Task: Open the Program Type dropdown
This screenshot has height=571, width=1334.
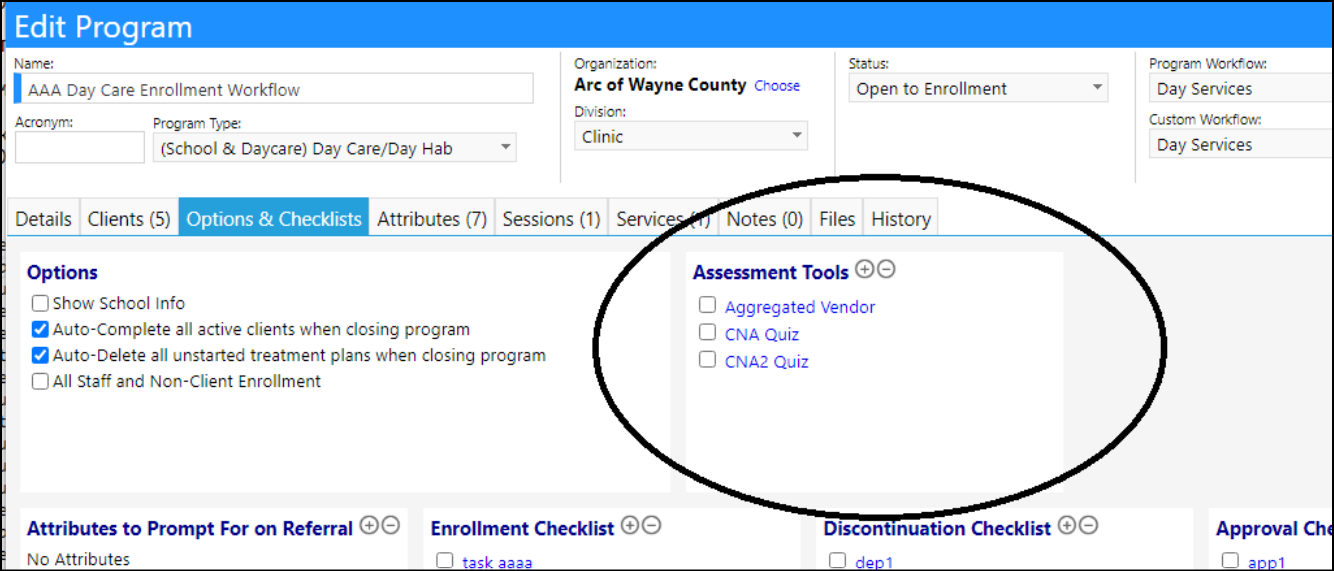Action: tap(335, 148)
